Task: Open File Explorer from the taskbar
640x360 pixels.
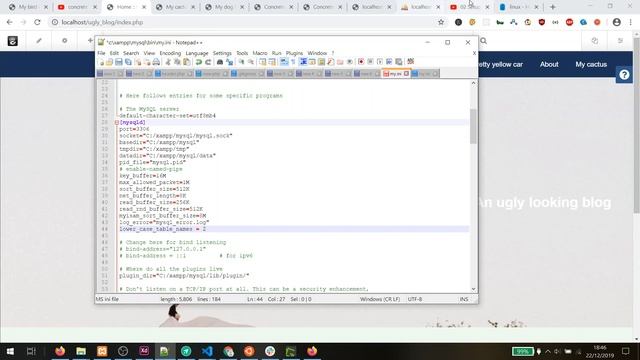Action: (81, 351)
